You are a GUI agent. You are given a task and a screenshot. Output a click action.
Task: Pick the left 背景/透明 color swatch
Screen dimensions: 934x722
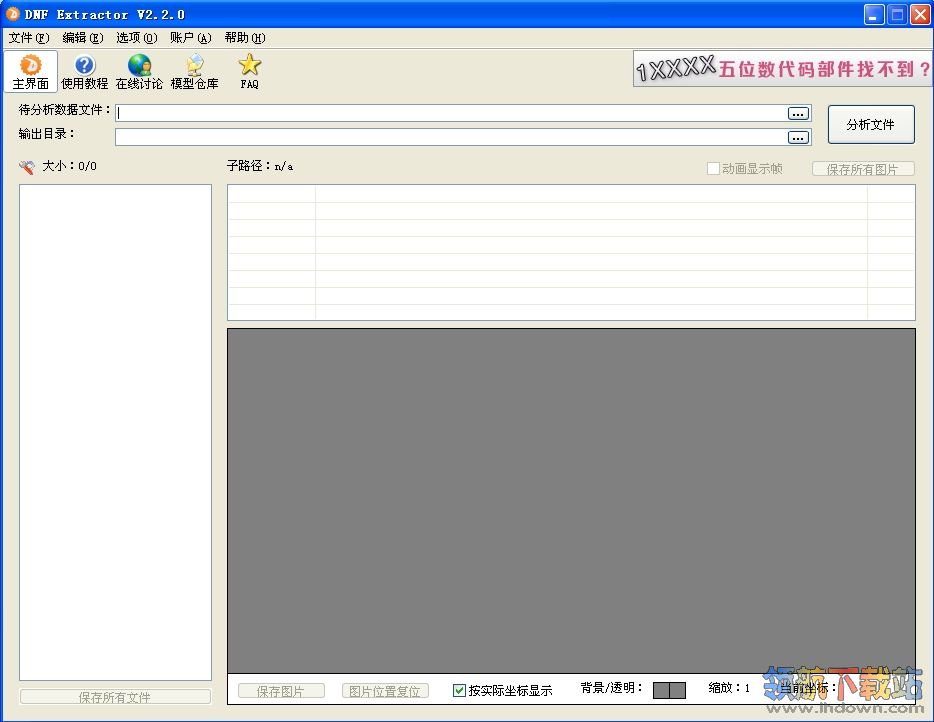(x=661, y=690)
